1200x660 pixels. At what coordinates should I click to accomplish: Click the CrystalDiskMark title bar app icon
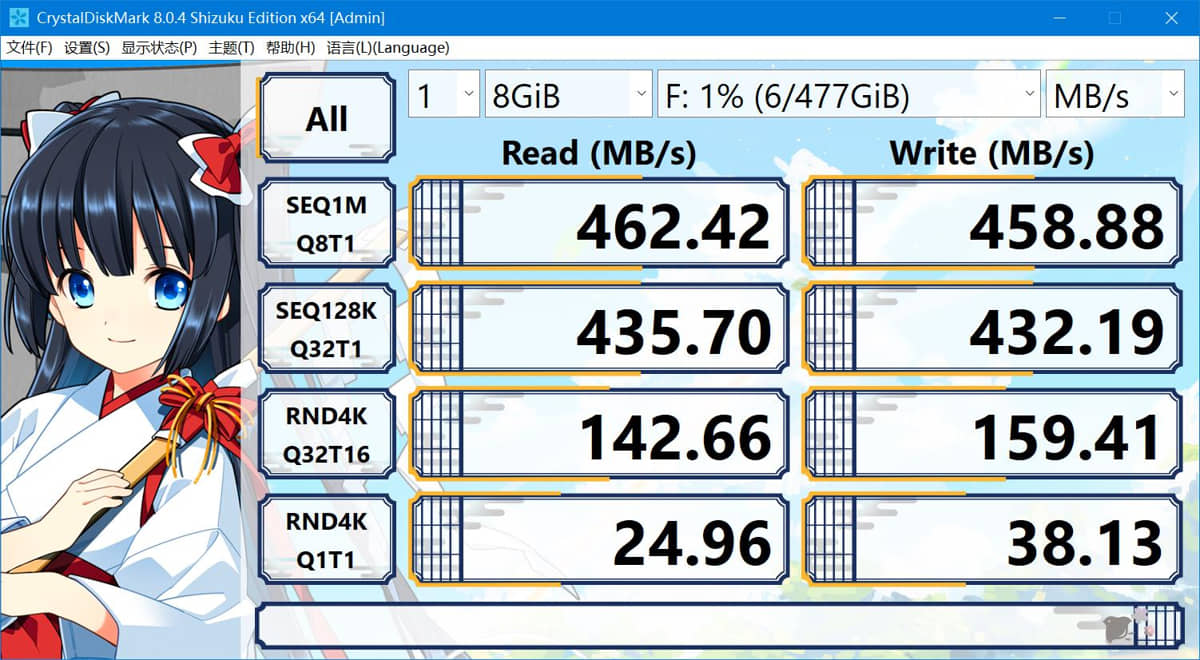click(x=17, y=17)
